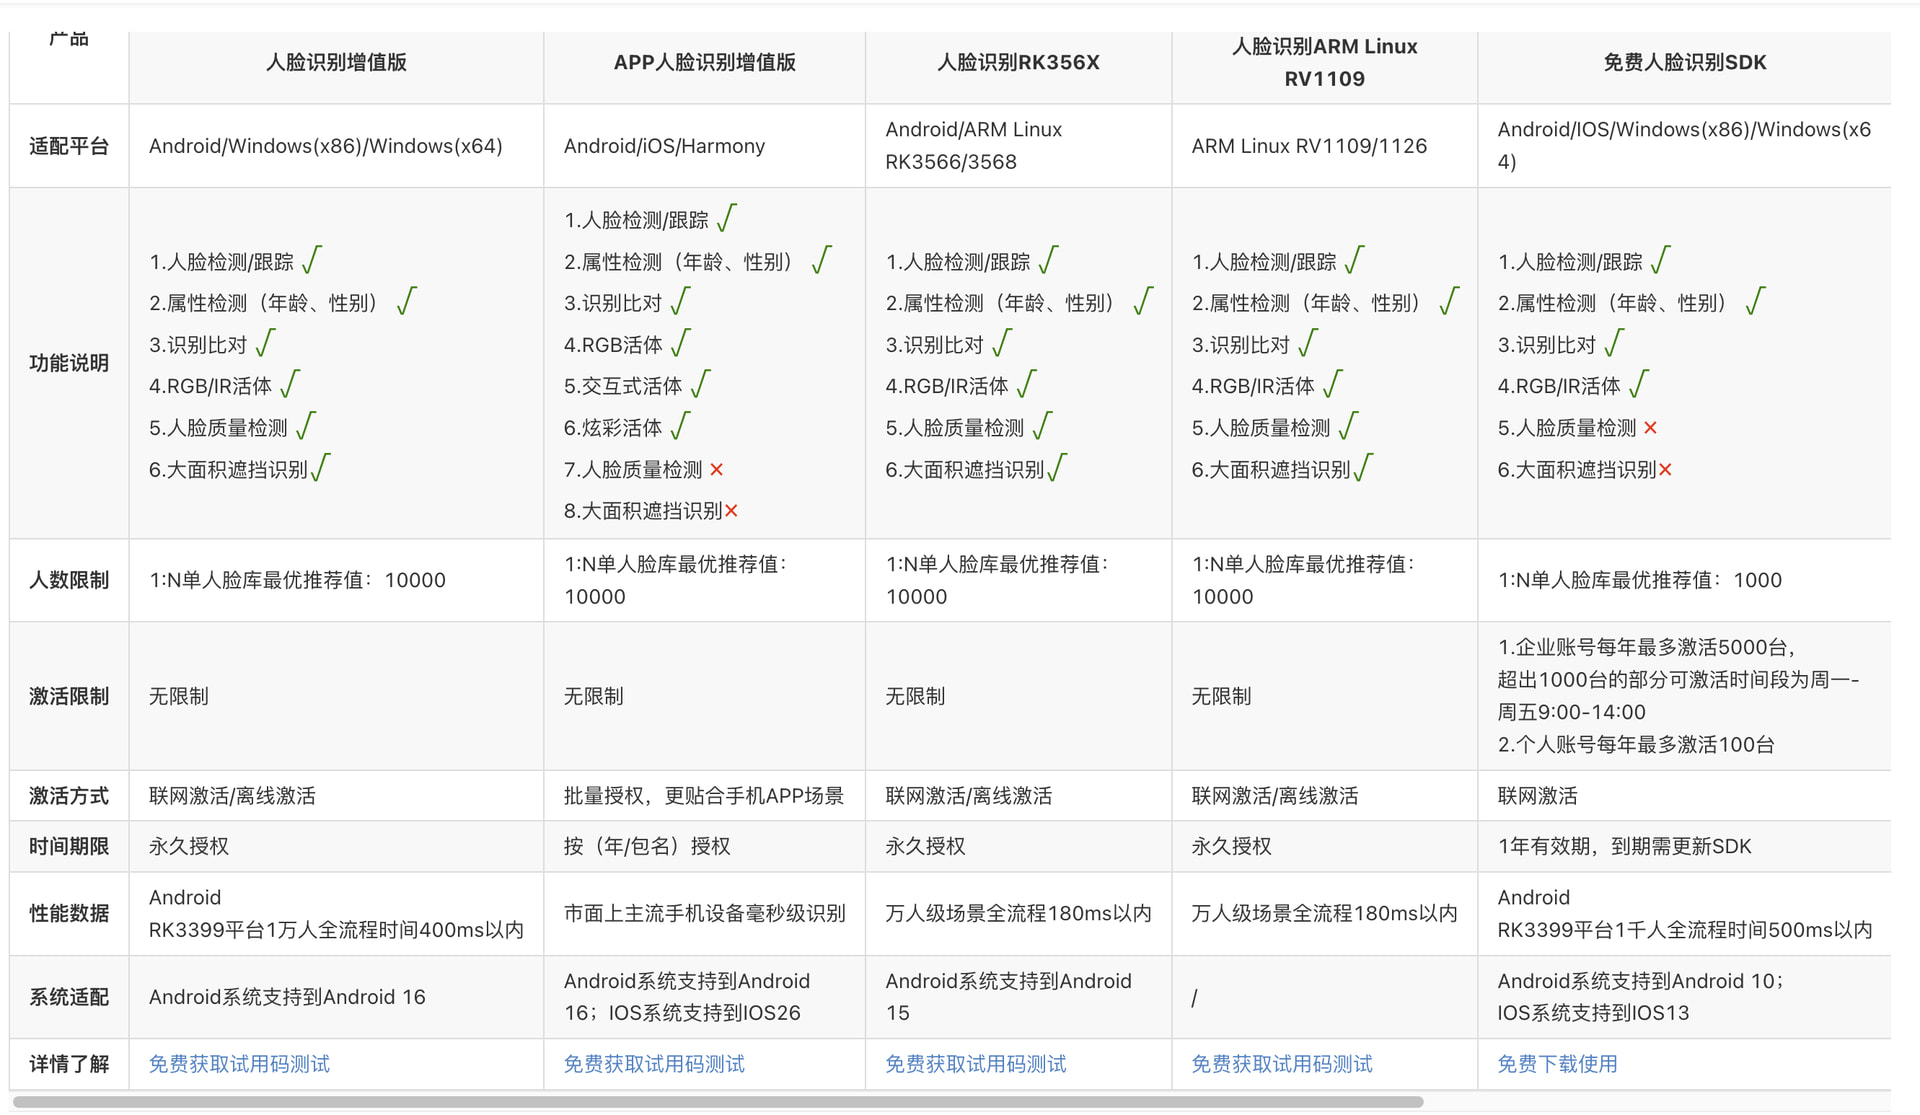Click 市面上主流手机设备毫秒级识别 cell
1920x1115 pixels.
pos(705,913)
